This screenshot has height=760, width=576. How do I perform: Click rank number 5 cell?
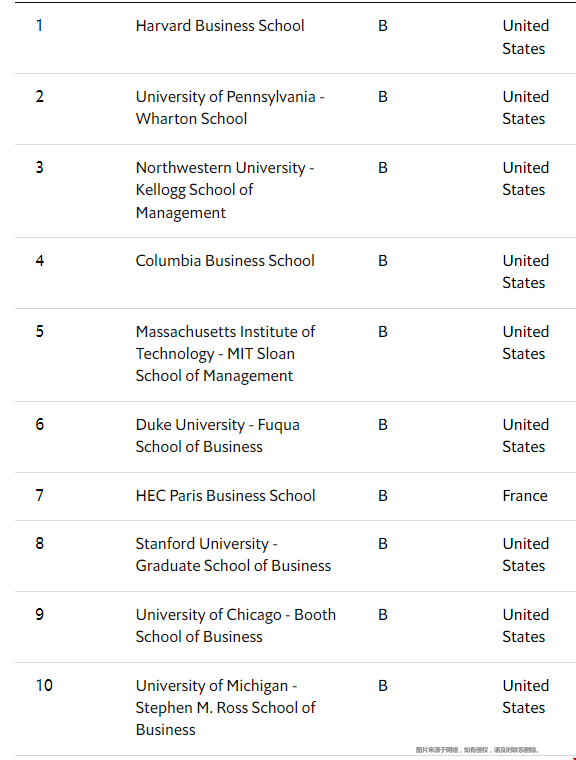pyautogui.click(x=39, y=332)
